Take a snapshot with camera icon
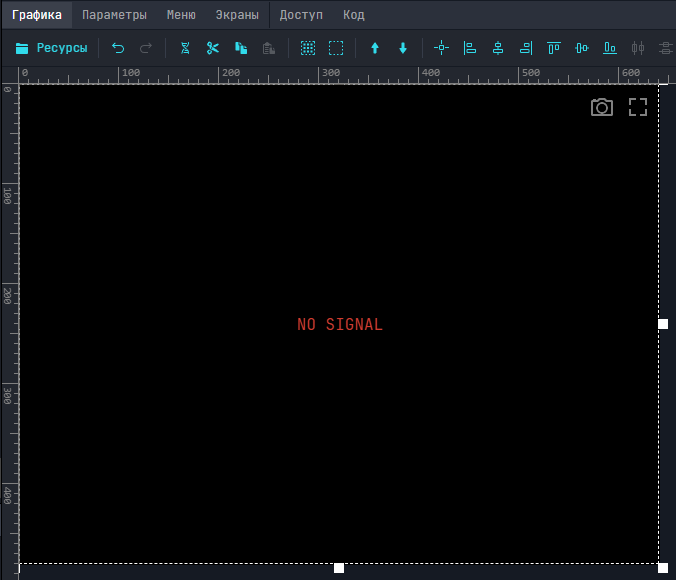Image resolution: width=676 pixels, height=580 pixels. (602, 108)
